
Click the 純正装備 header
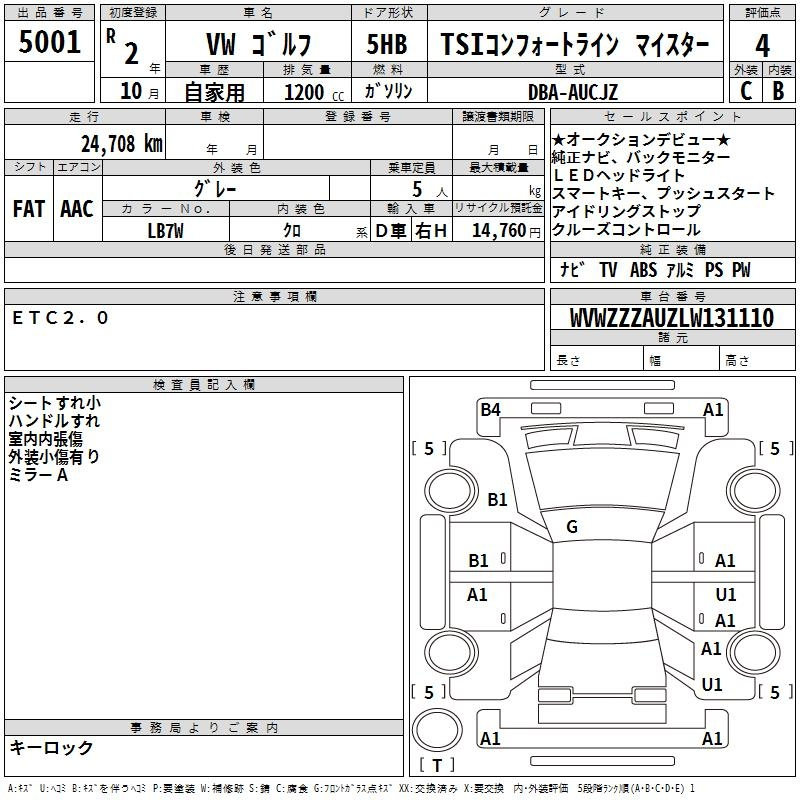point(672,249)
